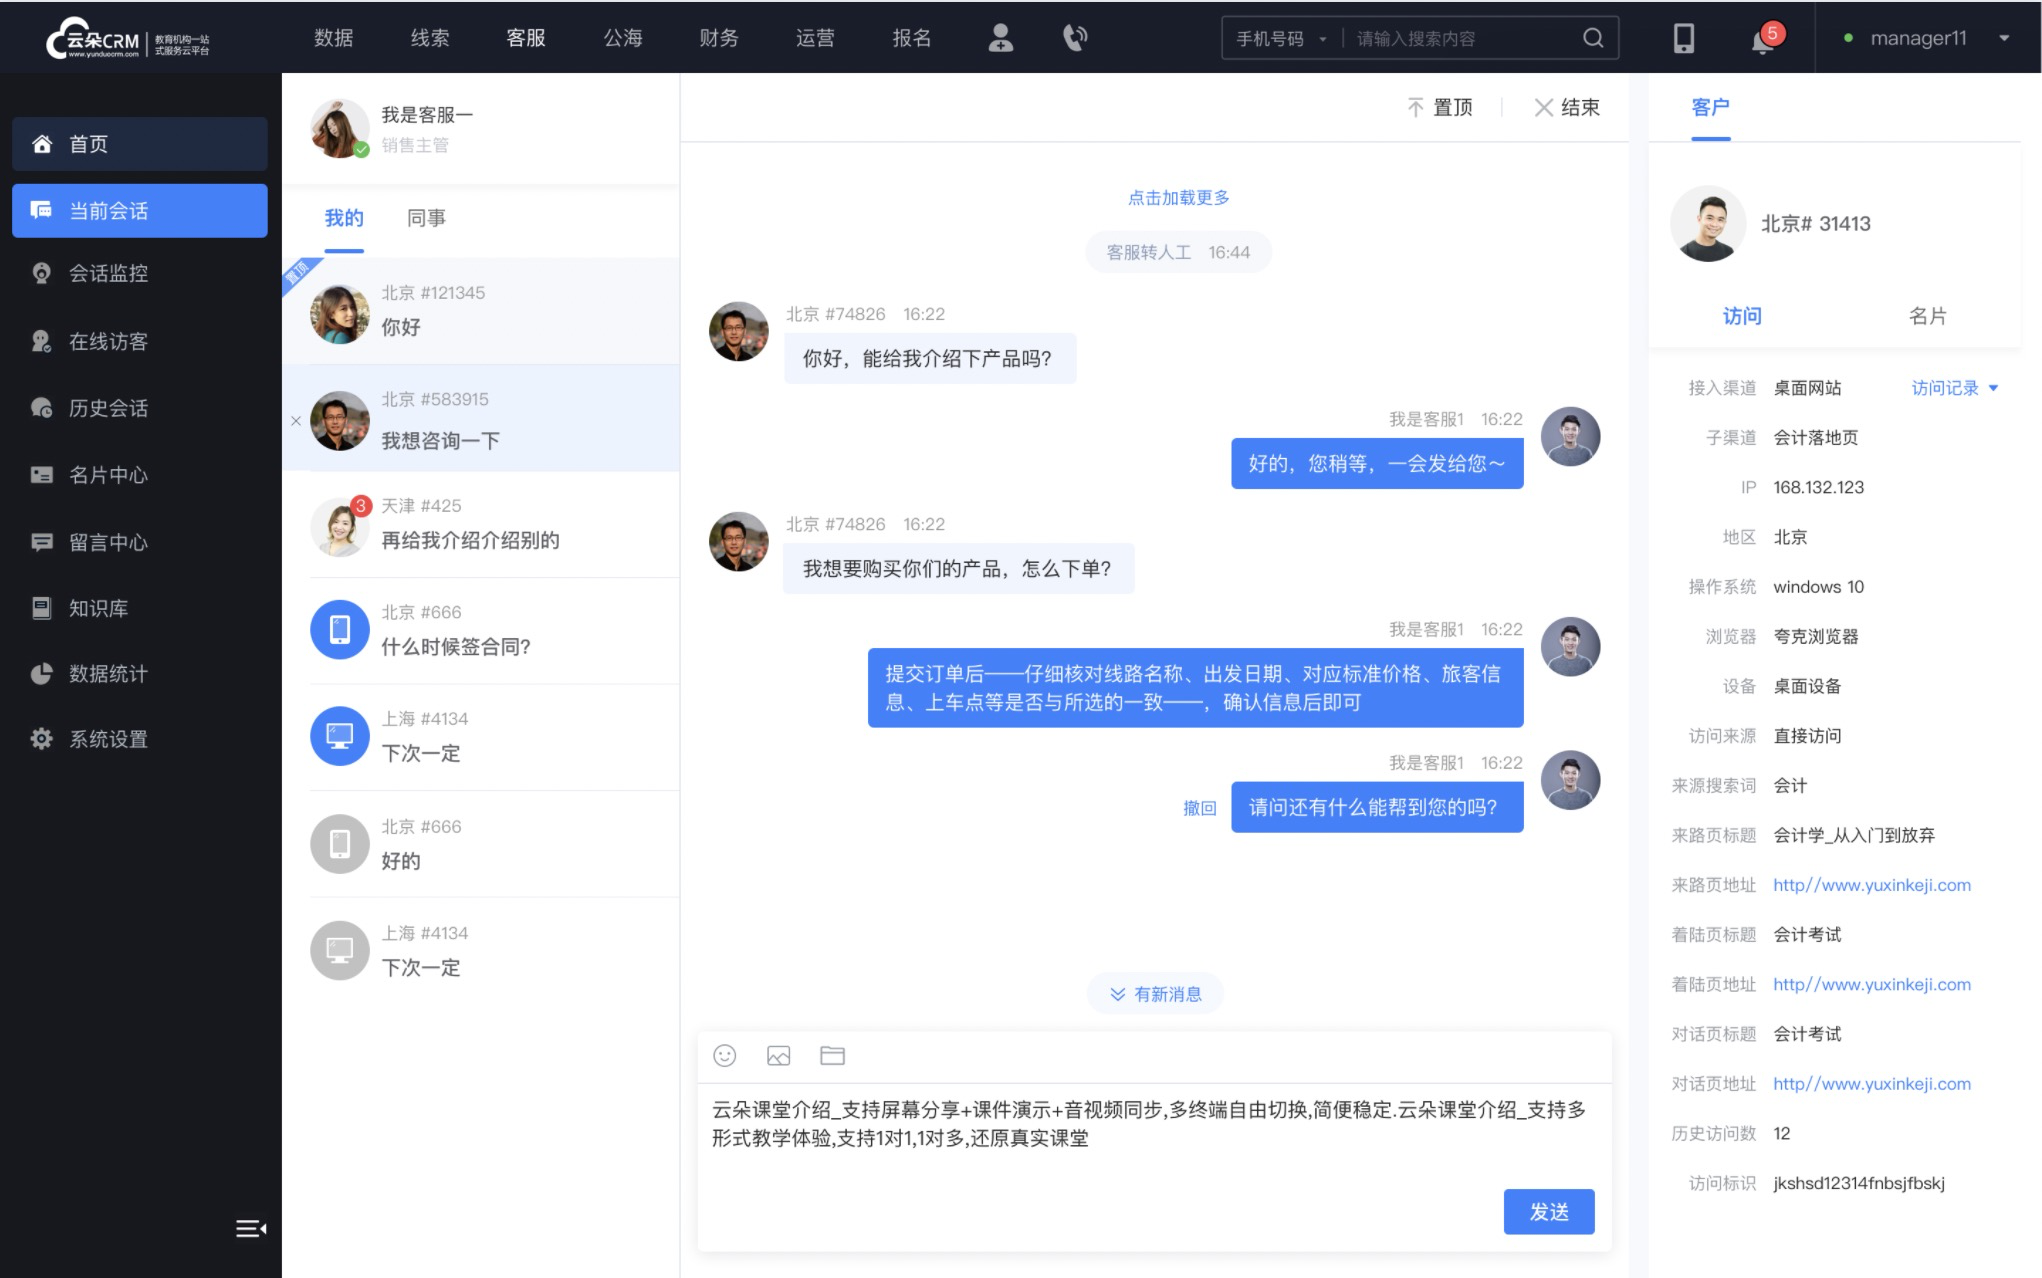Select 同事 conversations tab

click(x=425, y=218)
